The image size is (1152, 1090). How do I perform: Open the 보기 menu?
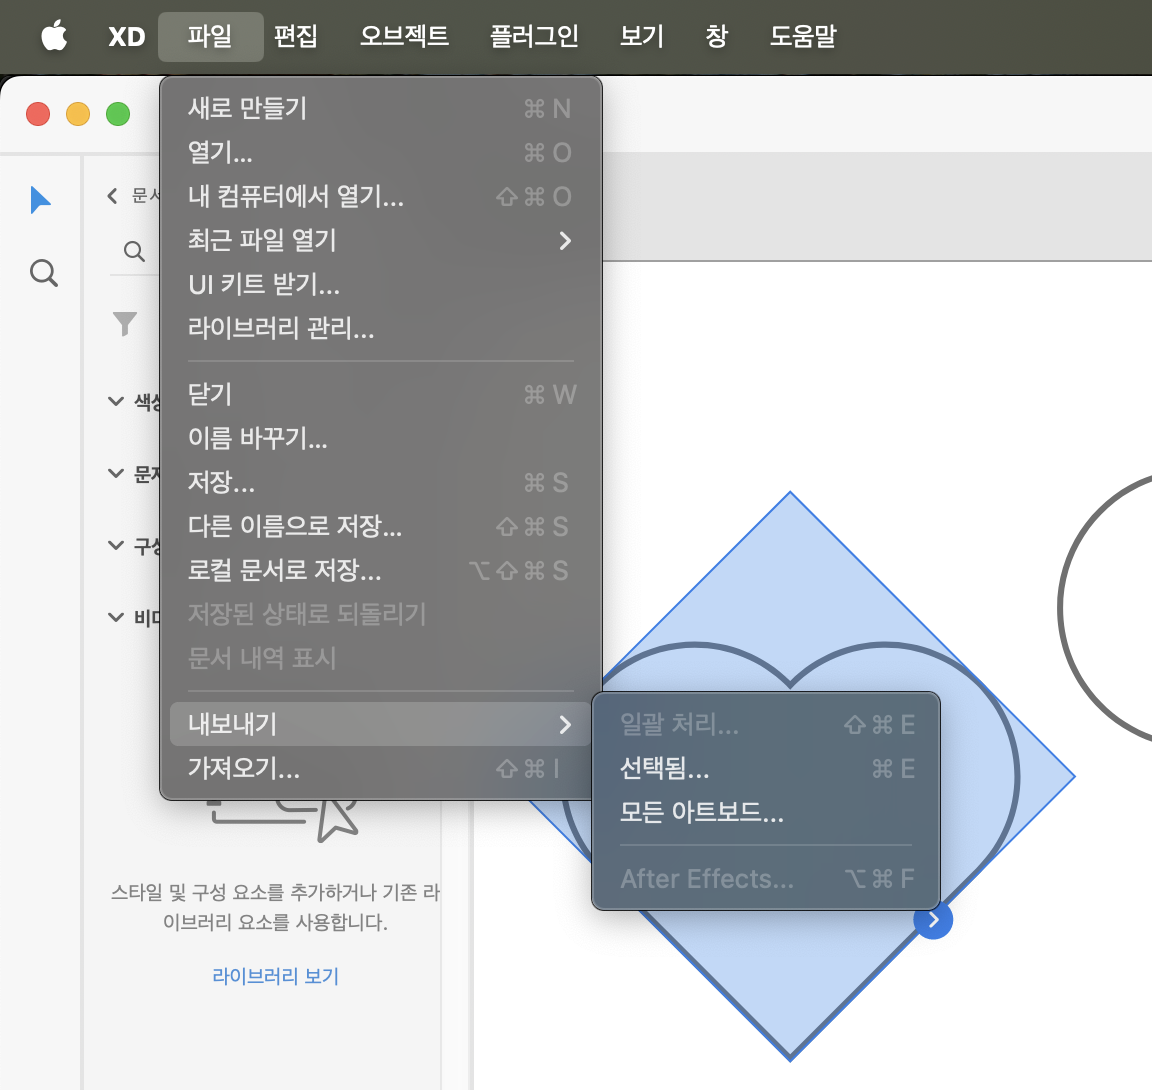pyautogui.click(x=641, y=36)
